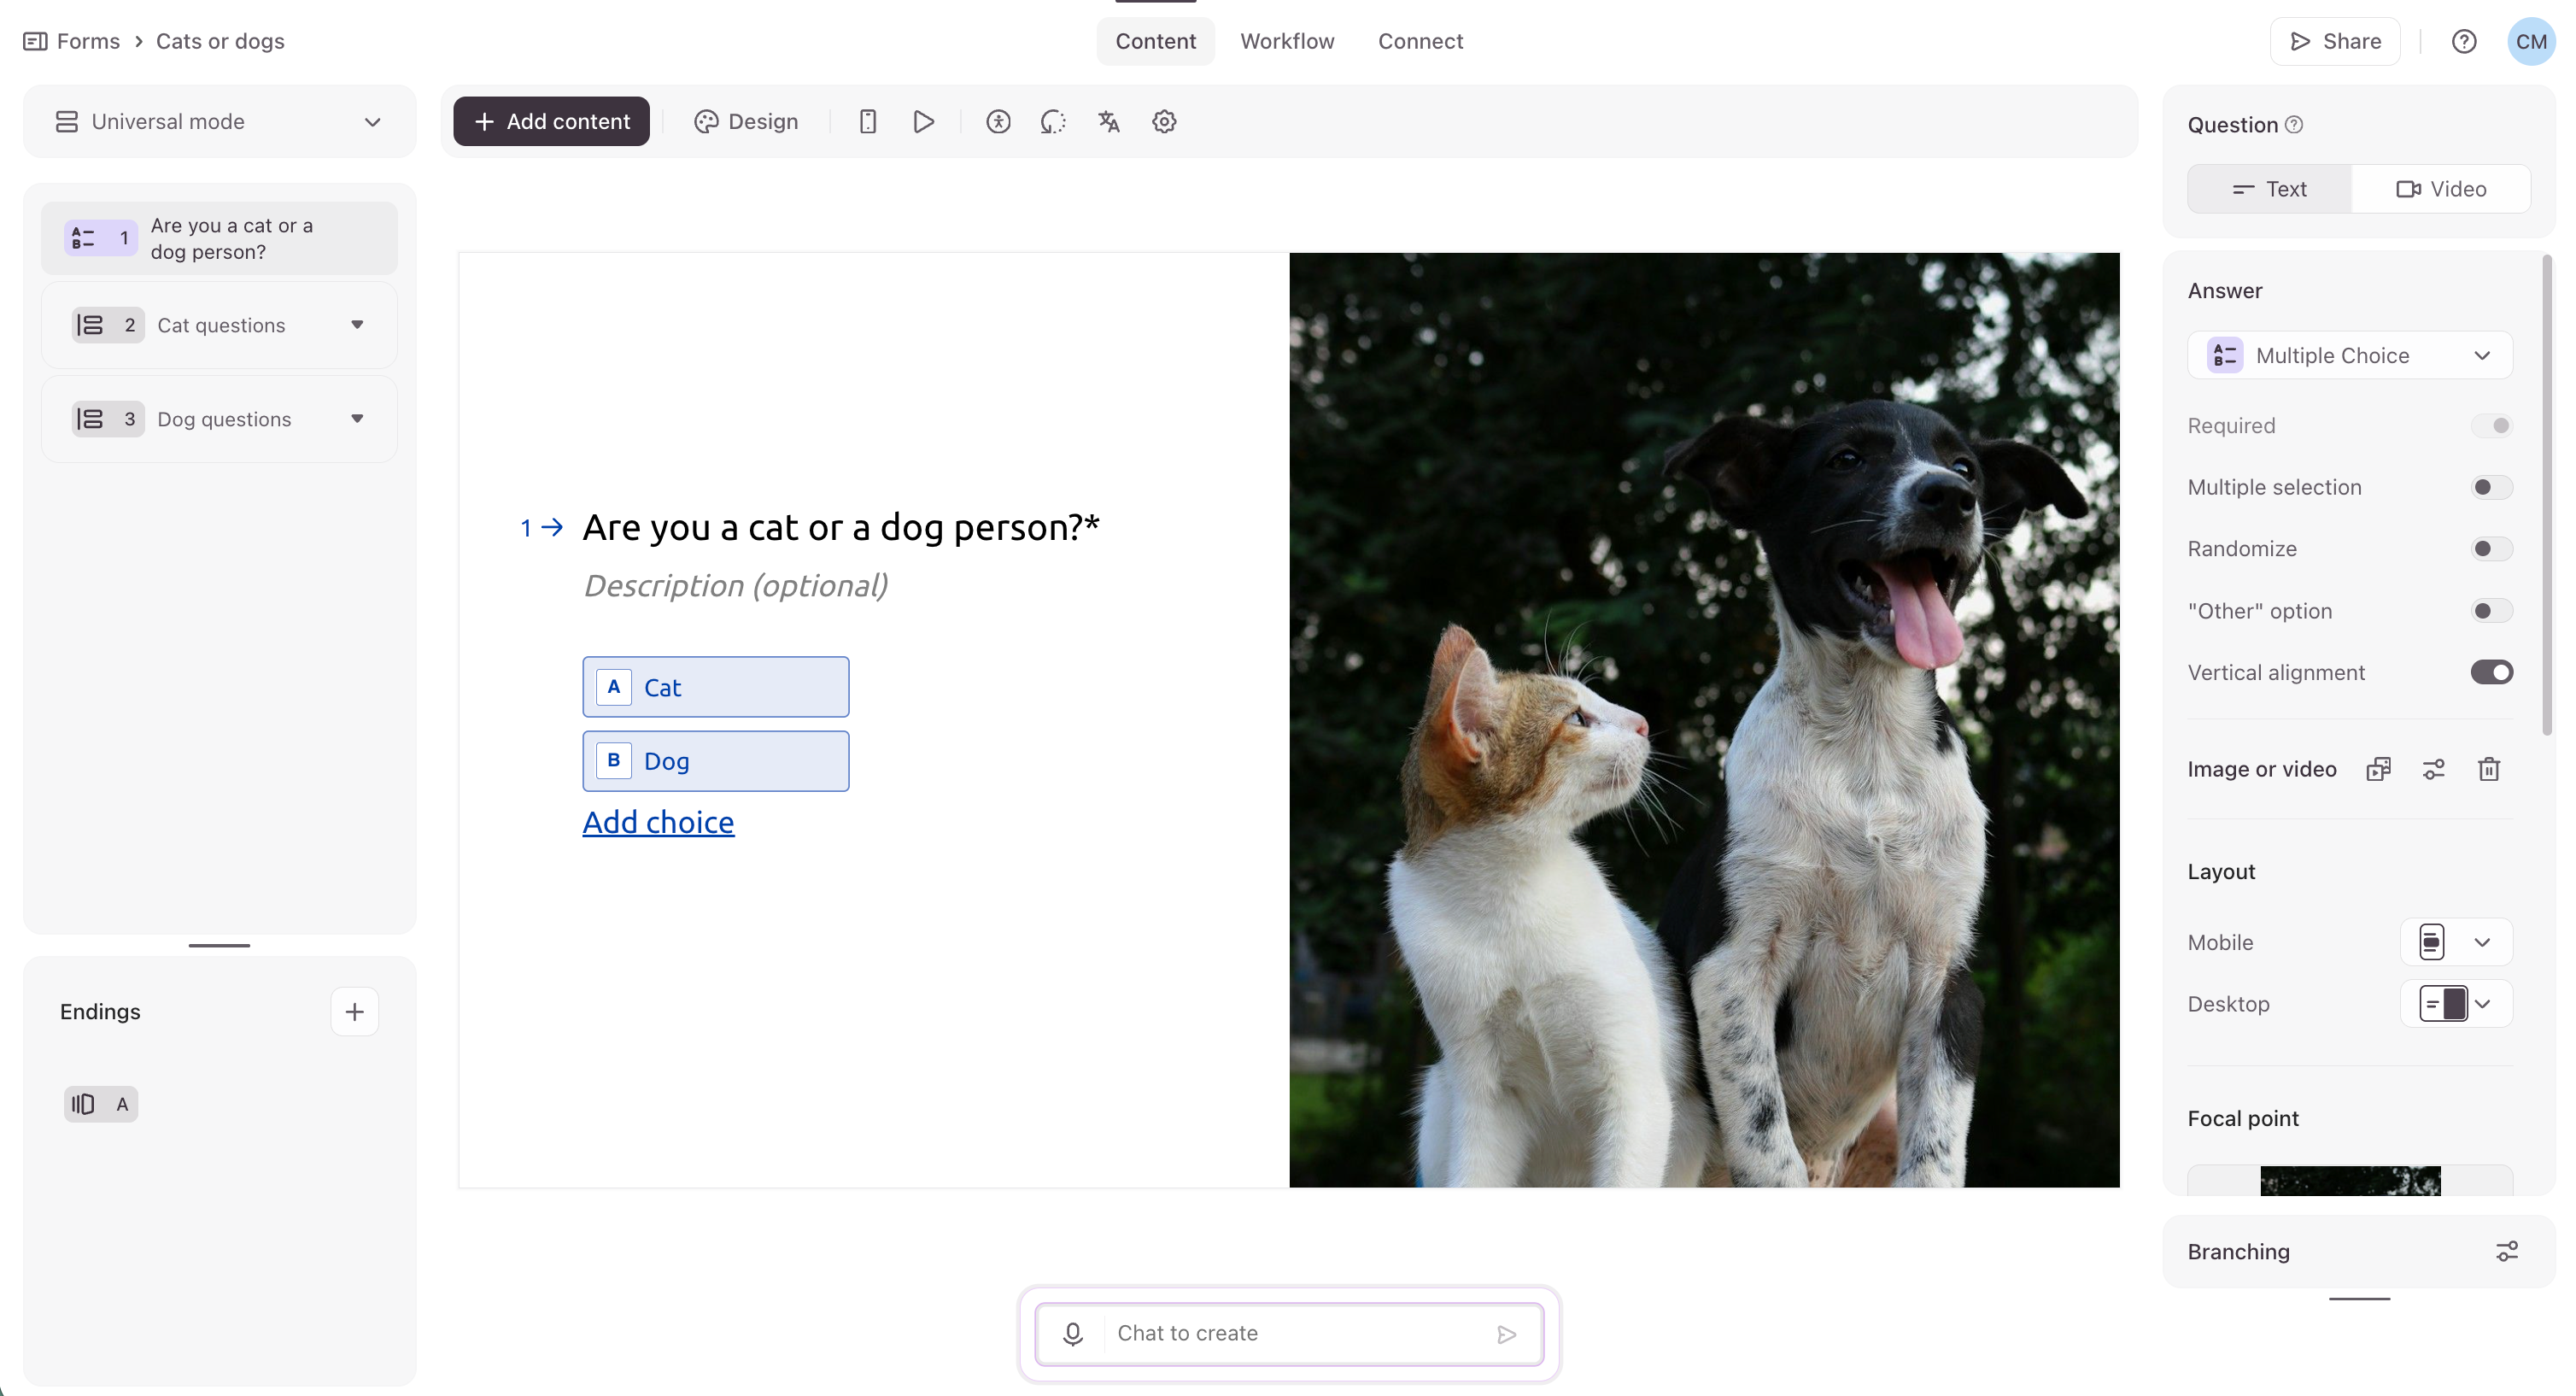Open mobile preview icon in toolbar
The height and width of the screenshot is (1396, 2576).
(867, 122)
